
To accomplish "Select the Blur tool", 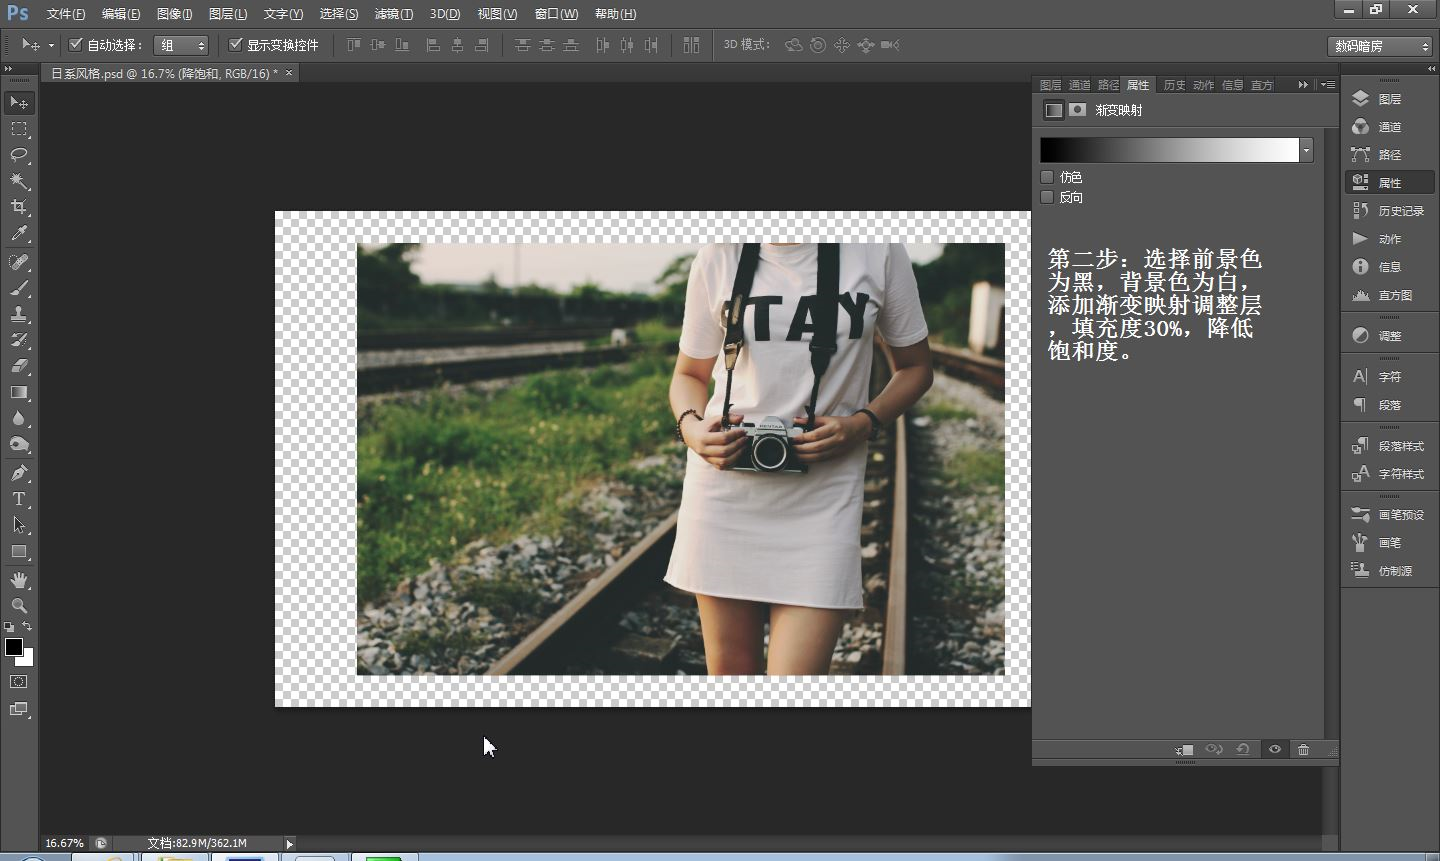I will click(x=19, y=418).
